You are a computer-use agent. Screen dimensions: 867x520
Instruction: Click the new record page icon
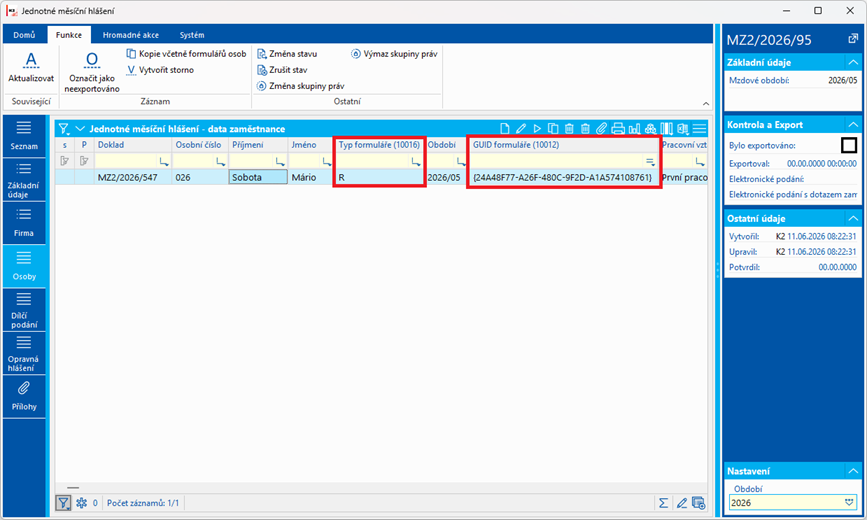click(x=504, y=129)
